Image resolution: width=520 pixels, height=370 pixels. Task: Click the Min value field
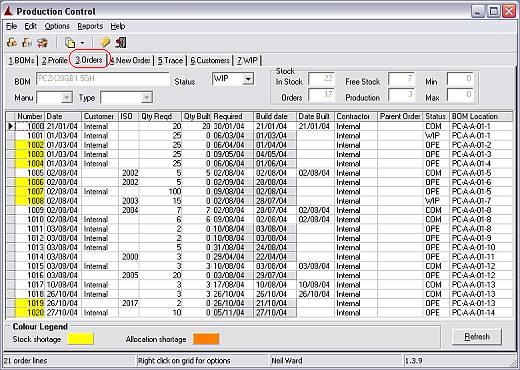(x=460, y=79)
